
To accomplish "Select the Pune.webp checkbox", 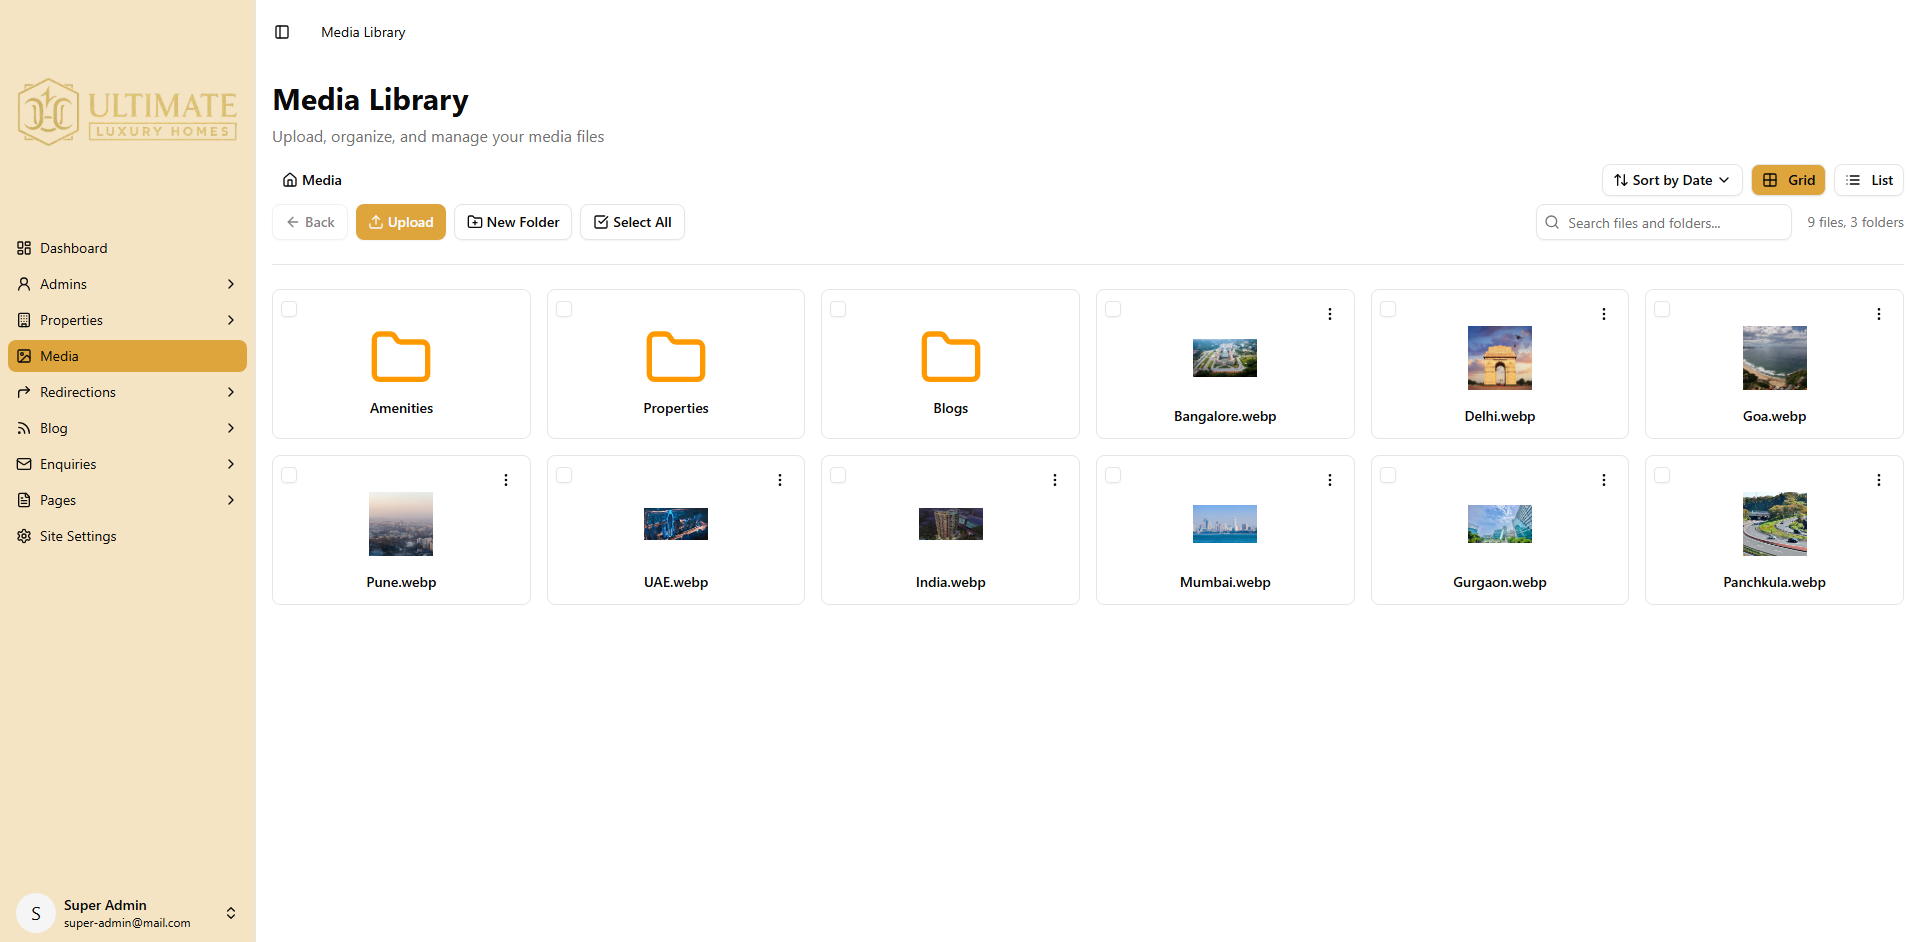I will (x=290, y=476).
